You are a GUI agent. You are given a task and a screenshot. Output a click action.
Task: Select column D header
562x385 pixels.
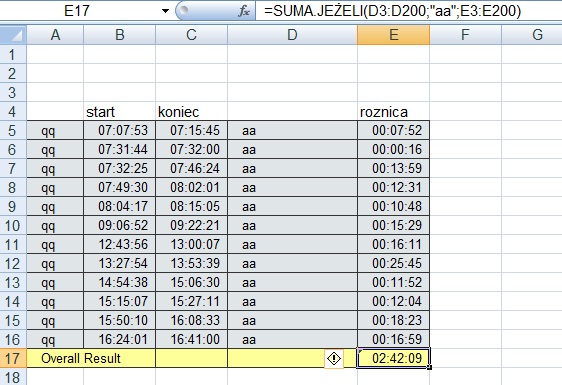[x=292, y=35]
